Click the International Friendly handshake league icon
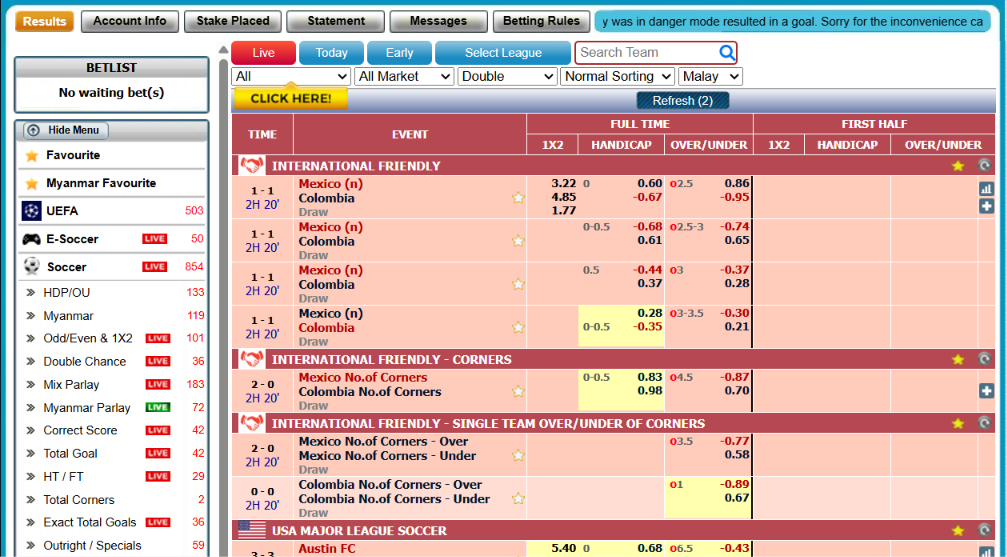 point(252,166)
